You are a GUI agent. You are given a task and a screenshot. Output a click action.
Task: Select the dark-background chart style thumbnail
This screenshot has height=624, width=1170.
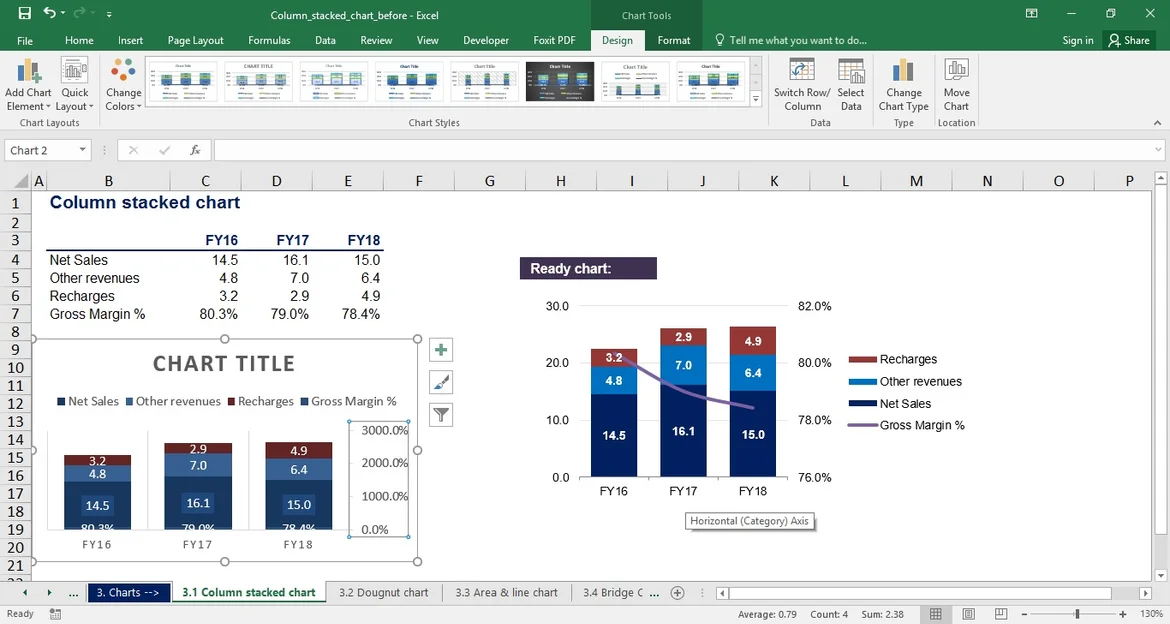coord(560,81)
